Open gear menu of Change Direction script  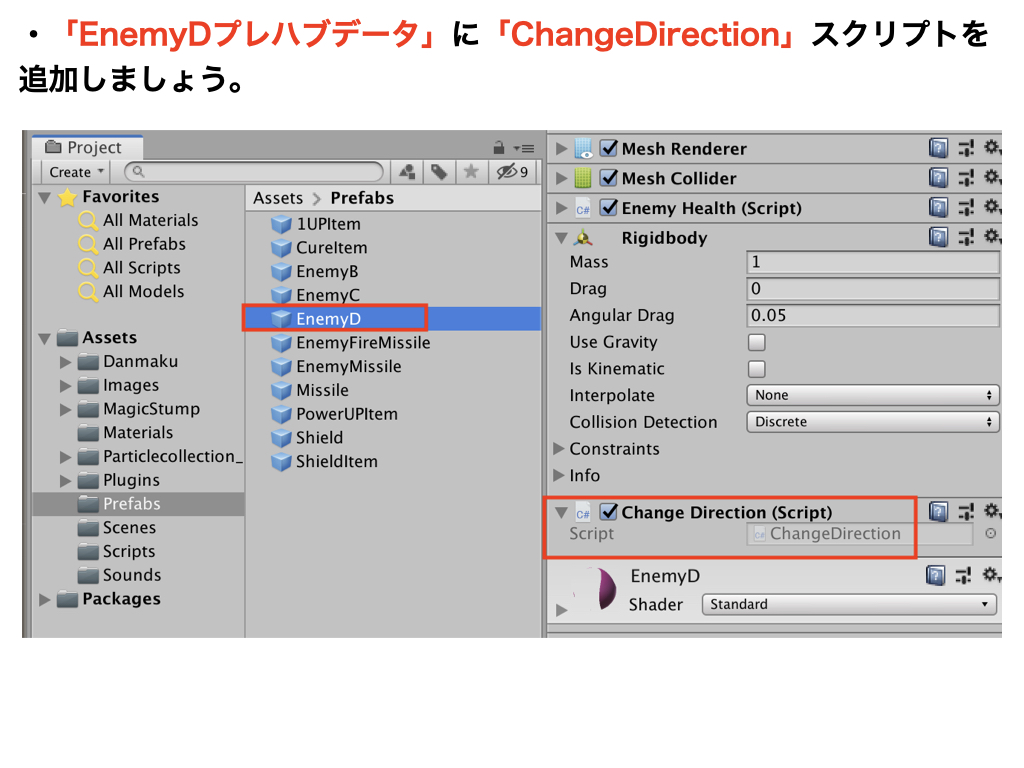pyautogui.click(x=992, y=511)
